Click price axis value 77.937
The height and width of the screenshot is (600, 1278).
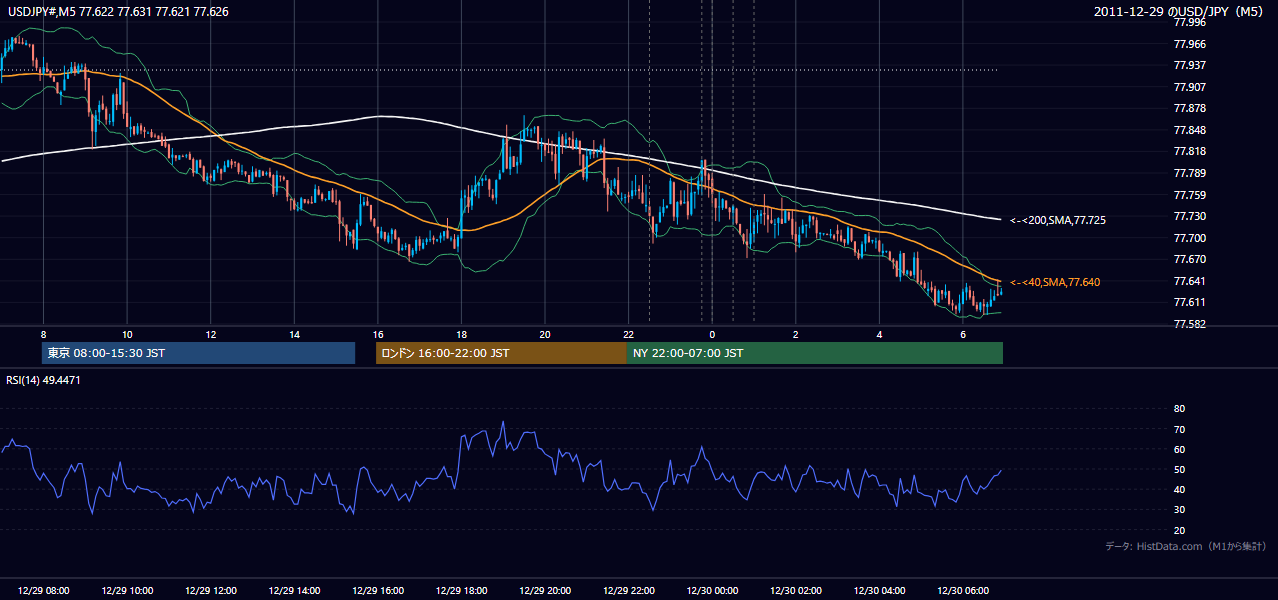point(1189,65)
